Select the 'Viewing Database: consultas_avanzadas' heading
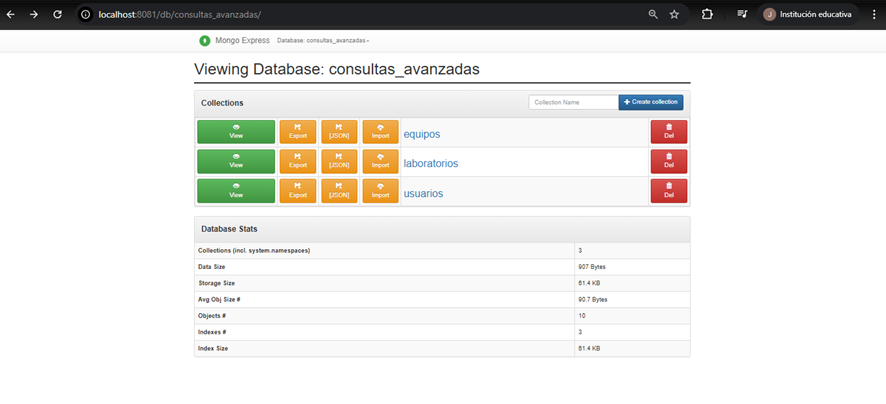This screenshot has width=886, height=404. (337, 69)
